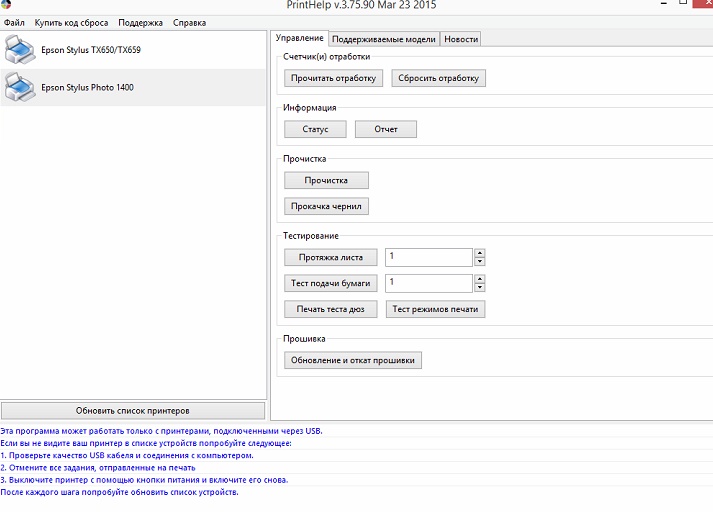Switch to the Управление tab
This screenshot has height=512, width=713.
(299, 38)
